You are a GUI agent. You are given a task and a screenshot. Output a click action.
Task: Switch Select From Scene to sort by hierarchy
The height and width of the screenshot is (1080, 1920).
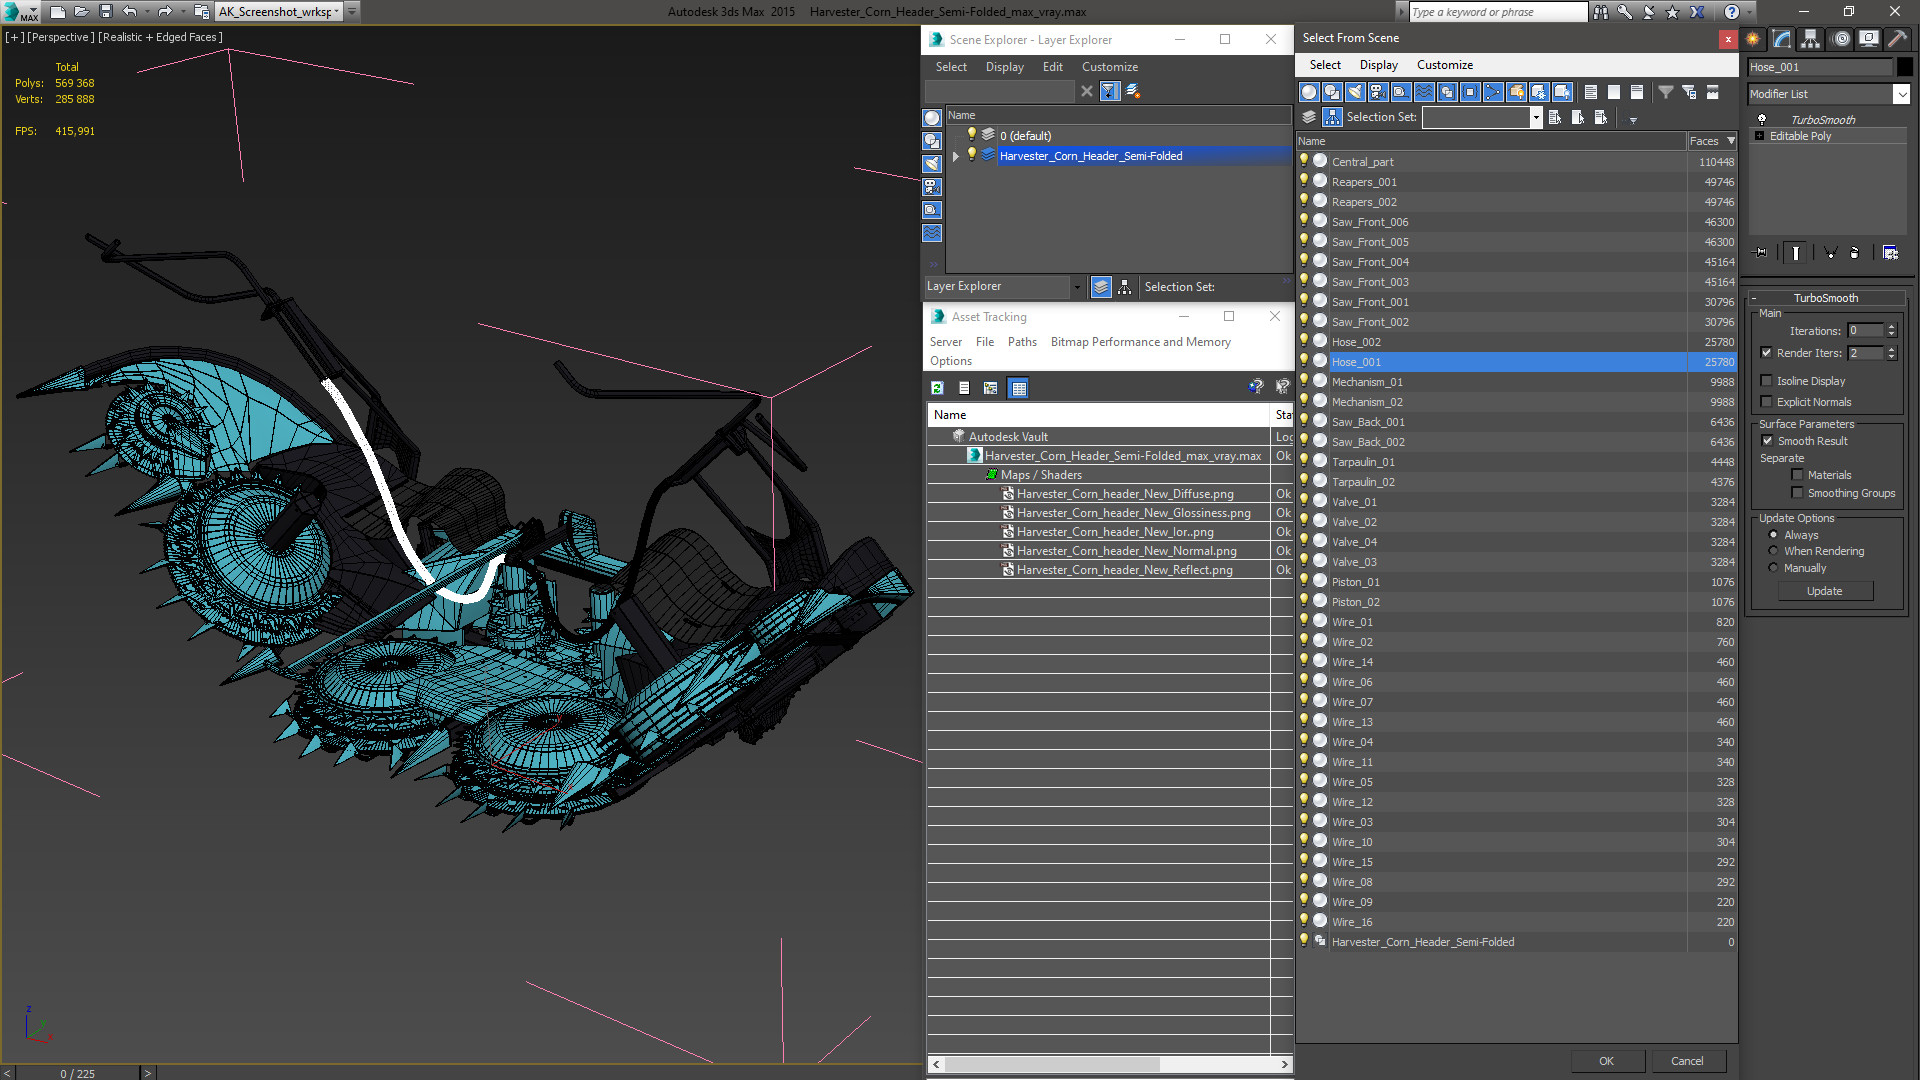(x=1332, y=117)
